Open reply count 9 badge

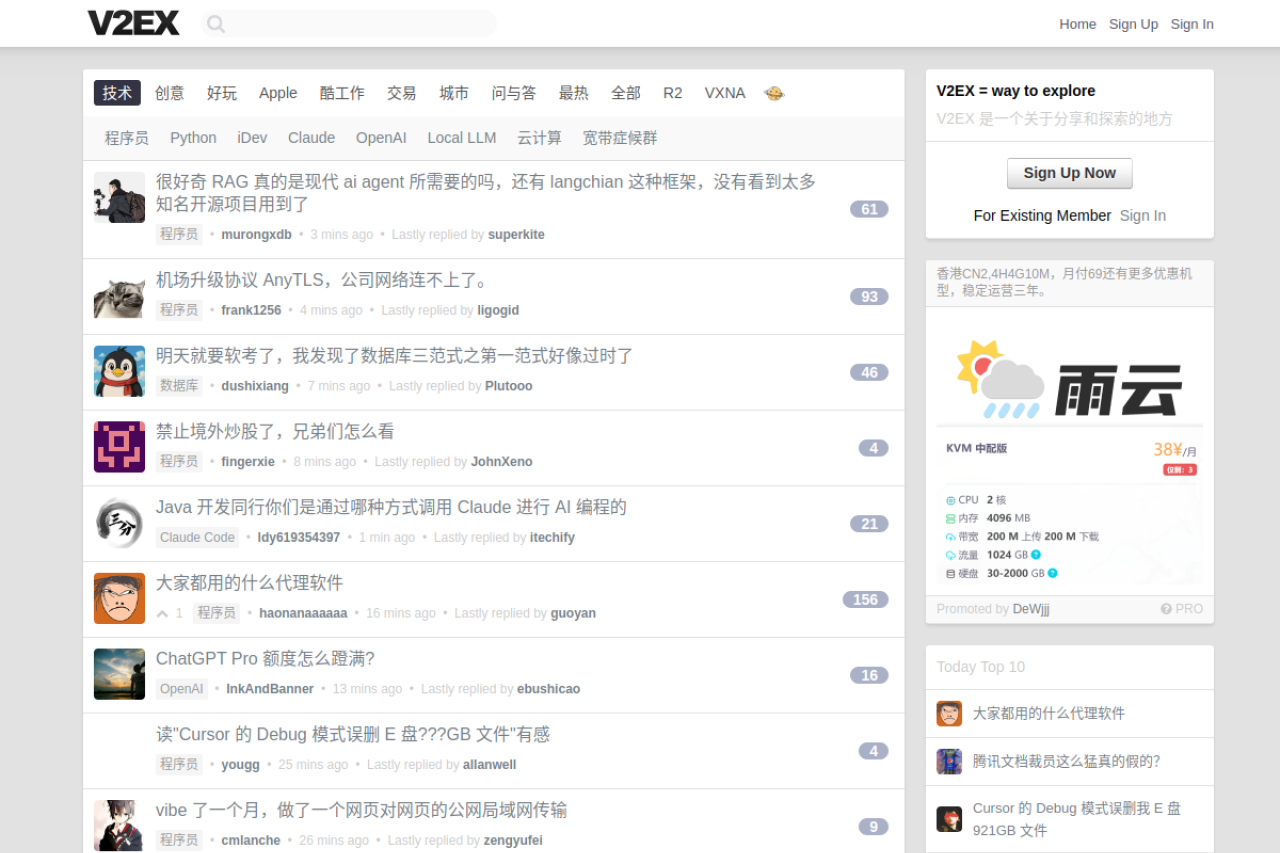[873, 826]
